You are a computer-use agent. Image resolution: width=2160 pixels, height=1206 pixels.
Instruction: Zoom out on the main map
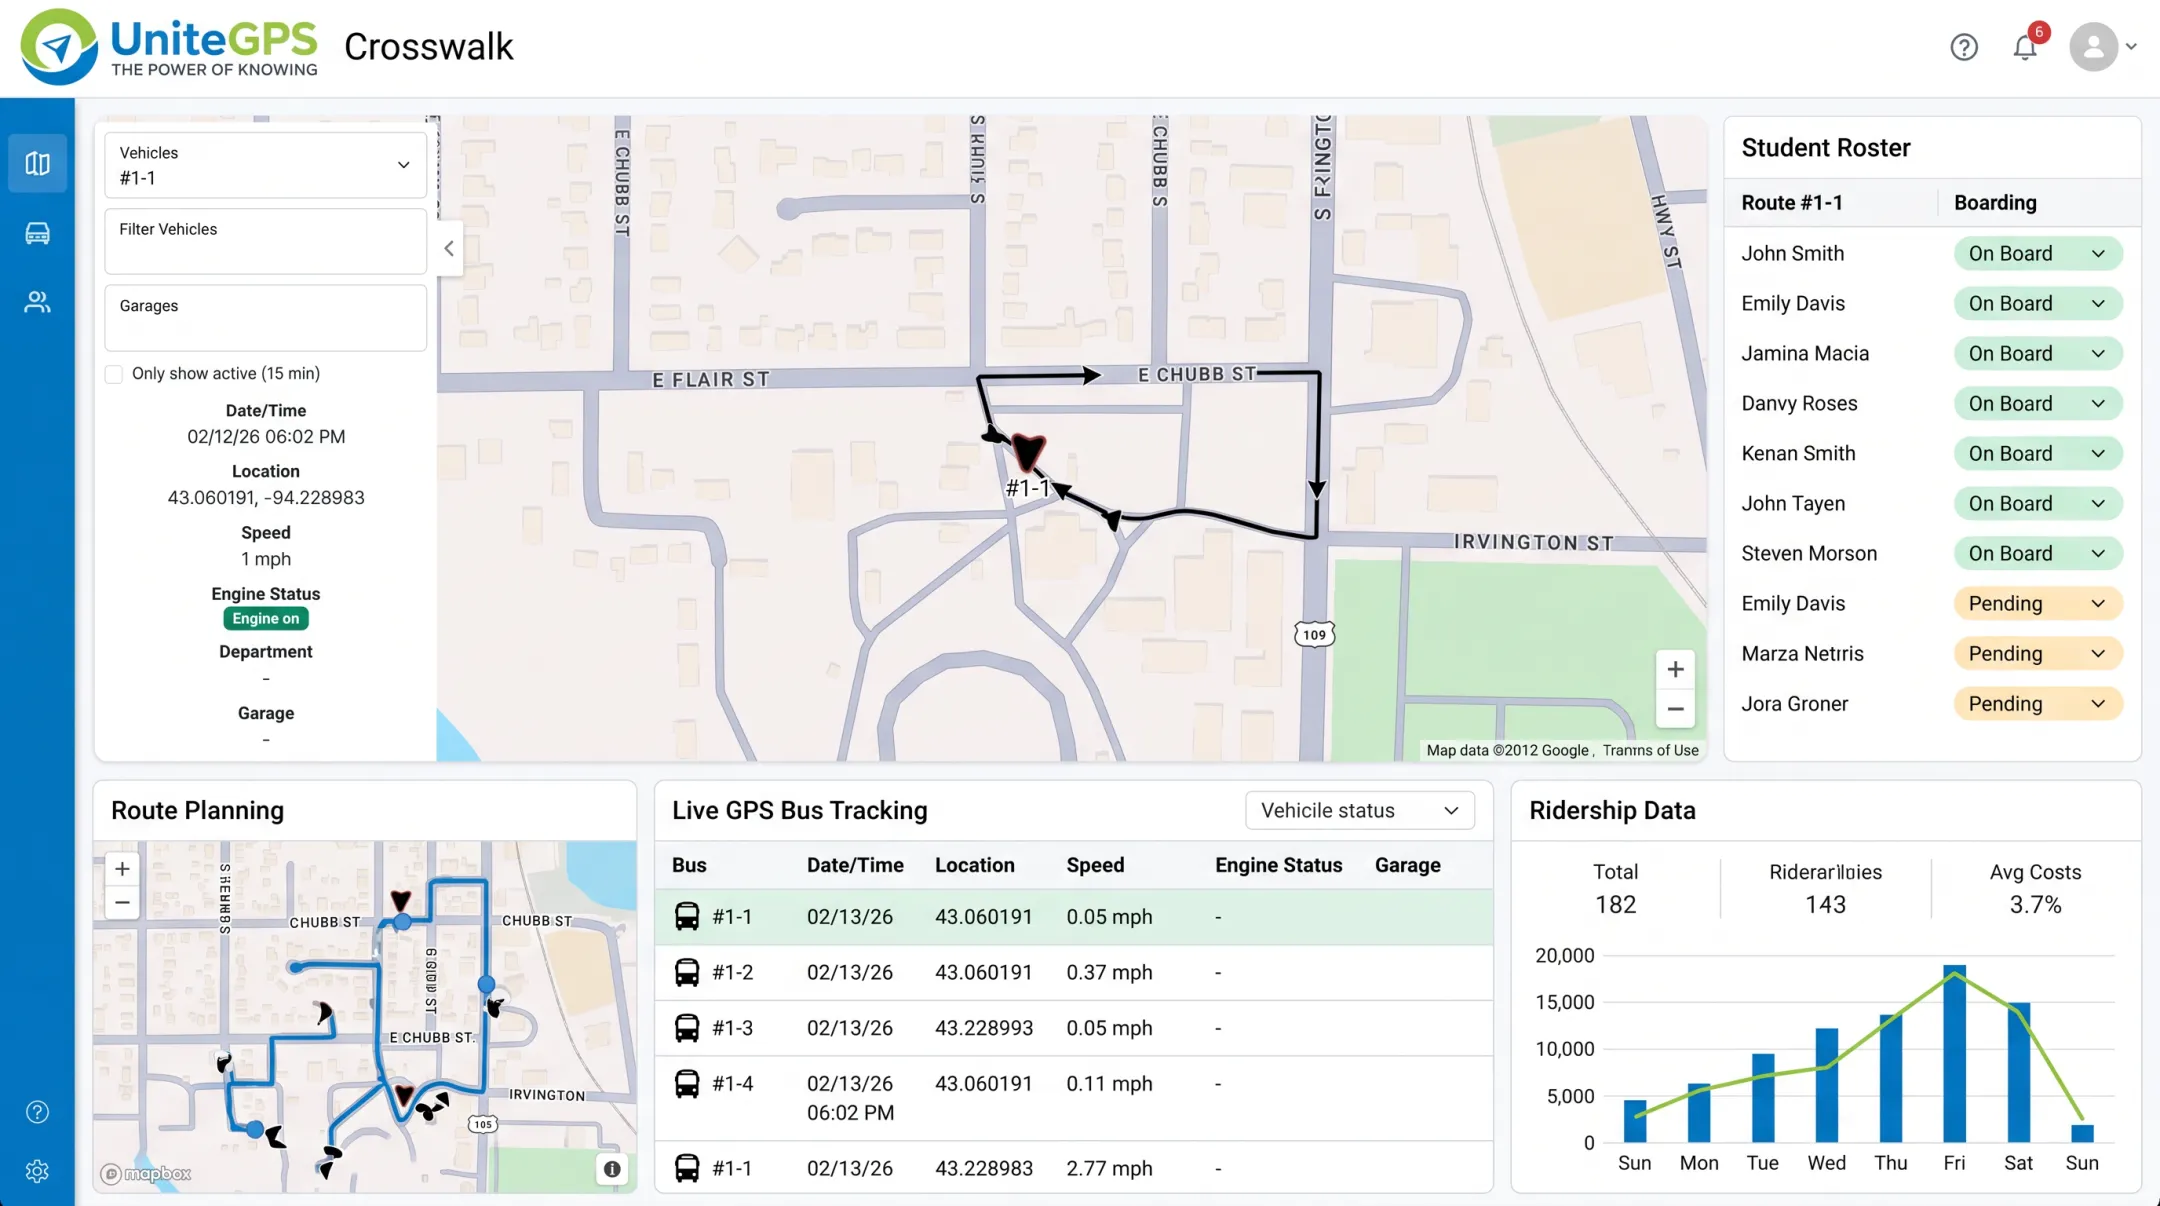tap(1675, 709)
